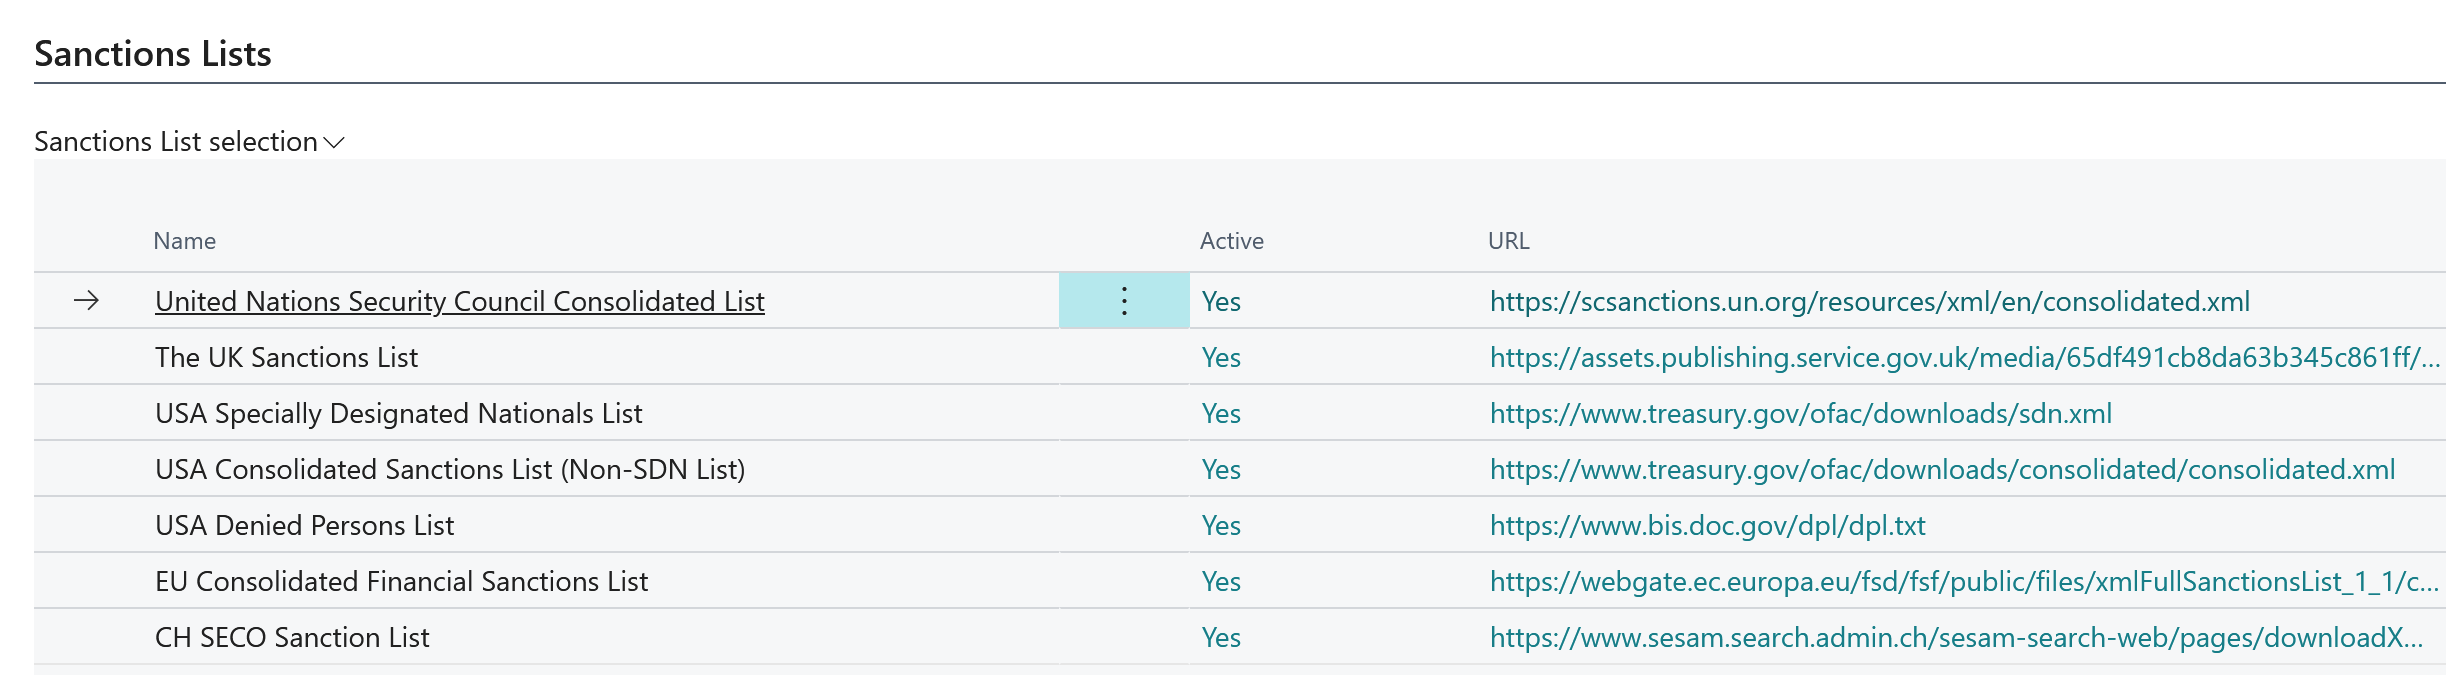
Task: Open the assets.publishing.service.gov.uk URL
Action: [1965, 357]
